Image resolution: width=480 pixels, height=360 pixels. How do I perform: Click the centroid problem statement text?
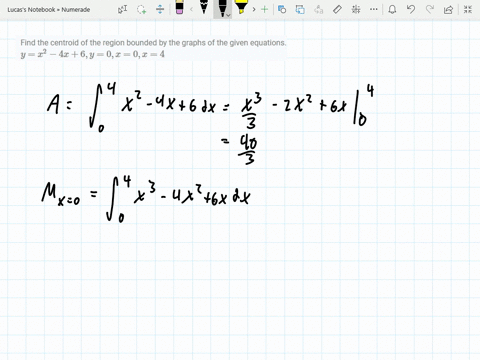[x=153, y=43]
